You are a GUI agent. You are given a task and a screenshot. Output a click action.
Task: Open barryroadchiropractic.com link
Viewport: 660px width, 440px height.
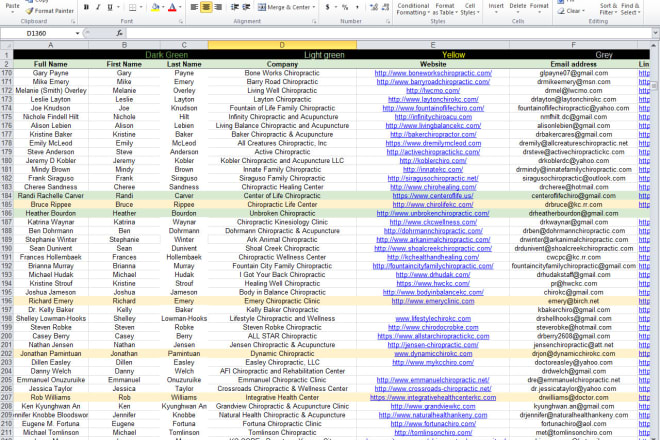pyautogui.click(x=433, y=82)
